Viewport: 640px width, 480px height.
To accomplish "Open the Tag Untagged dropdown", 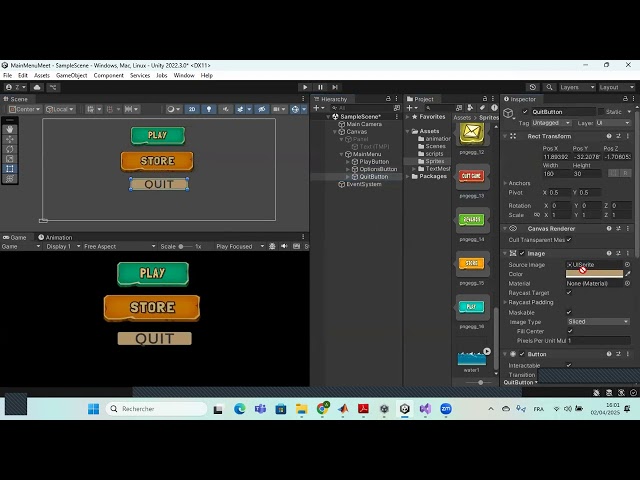I will 551,123.
